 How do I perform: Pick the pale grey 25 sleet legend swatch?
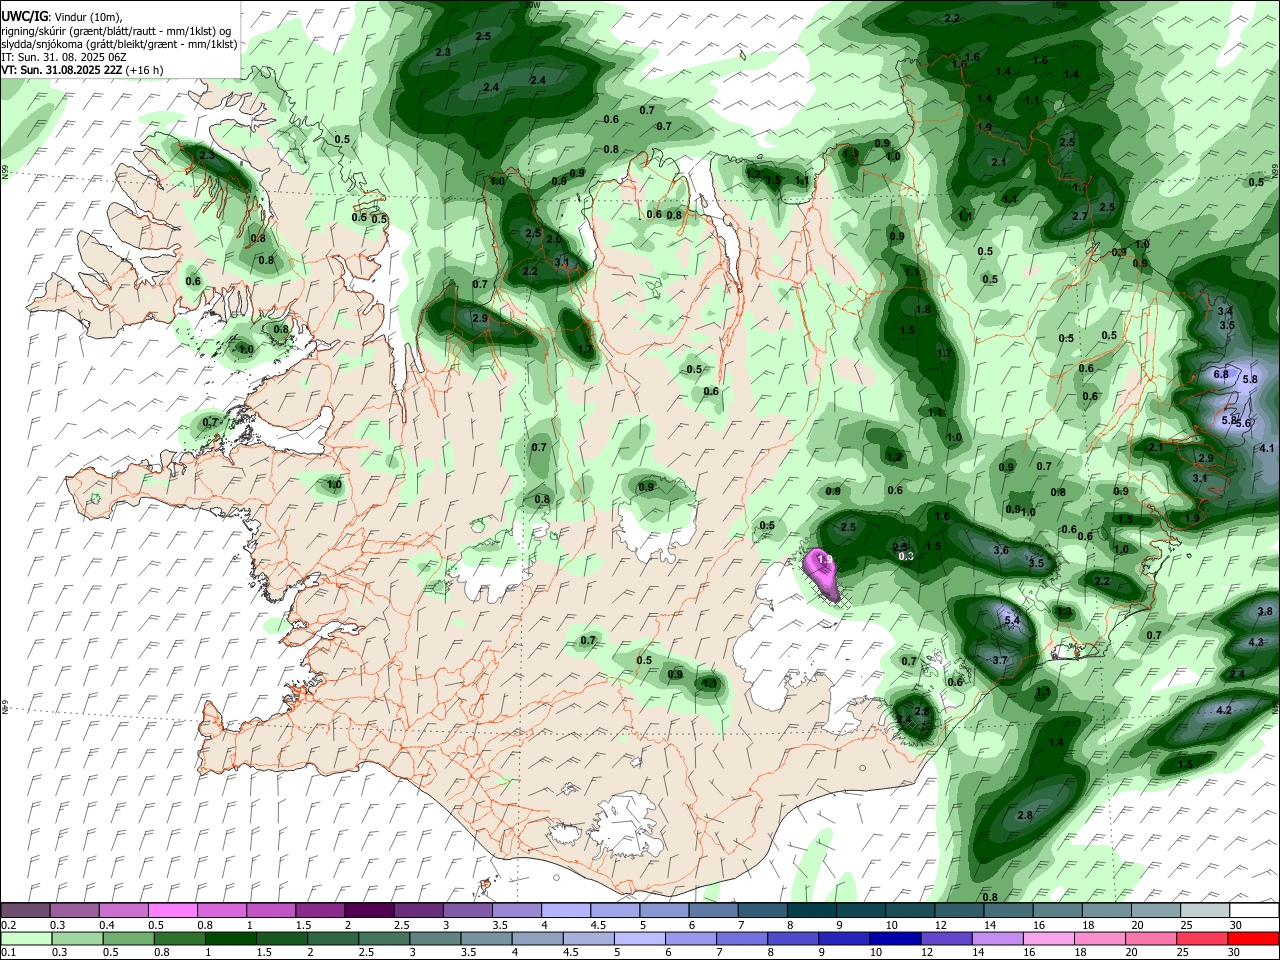(1205, 910)
